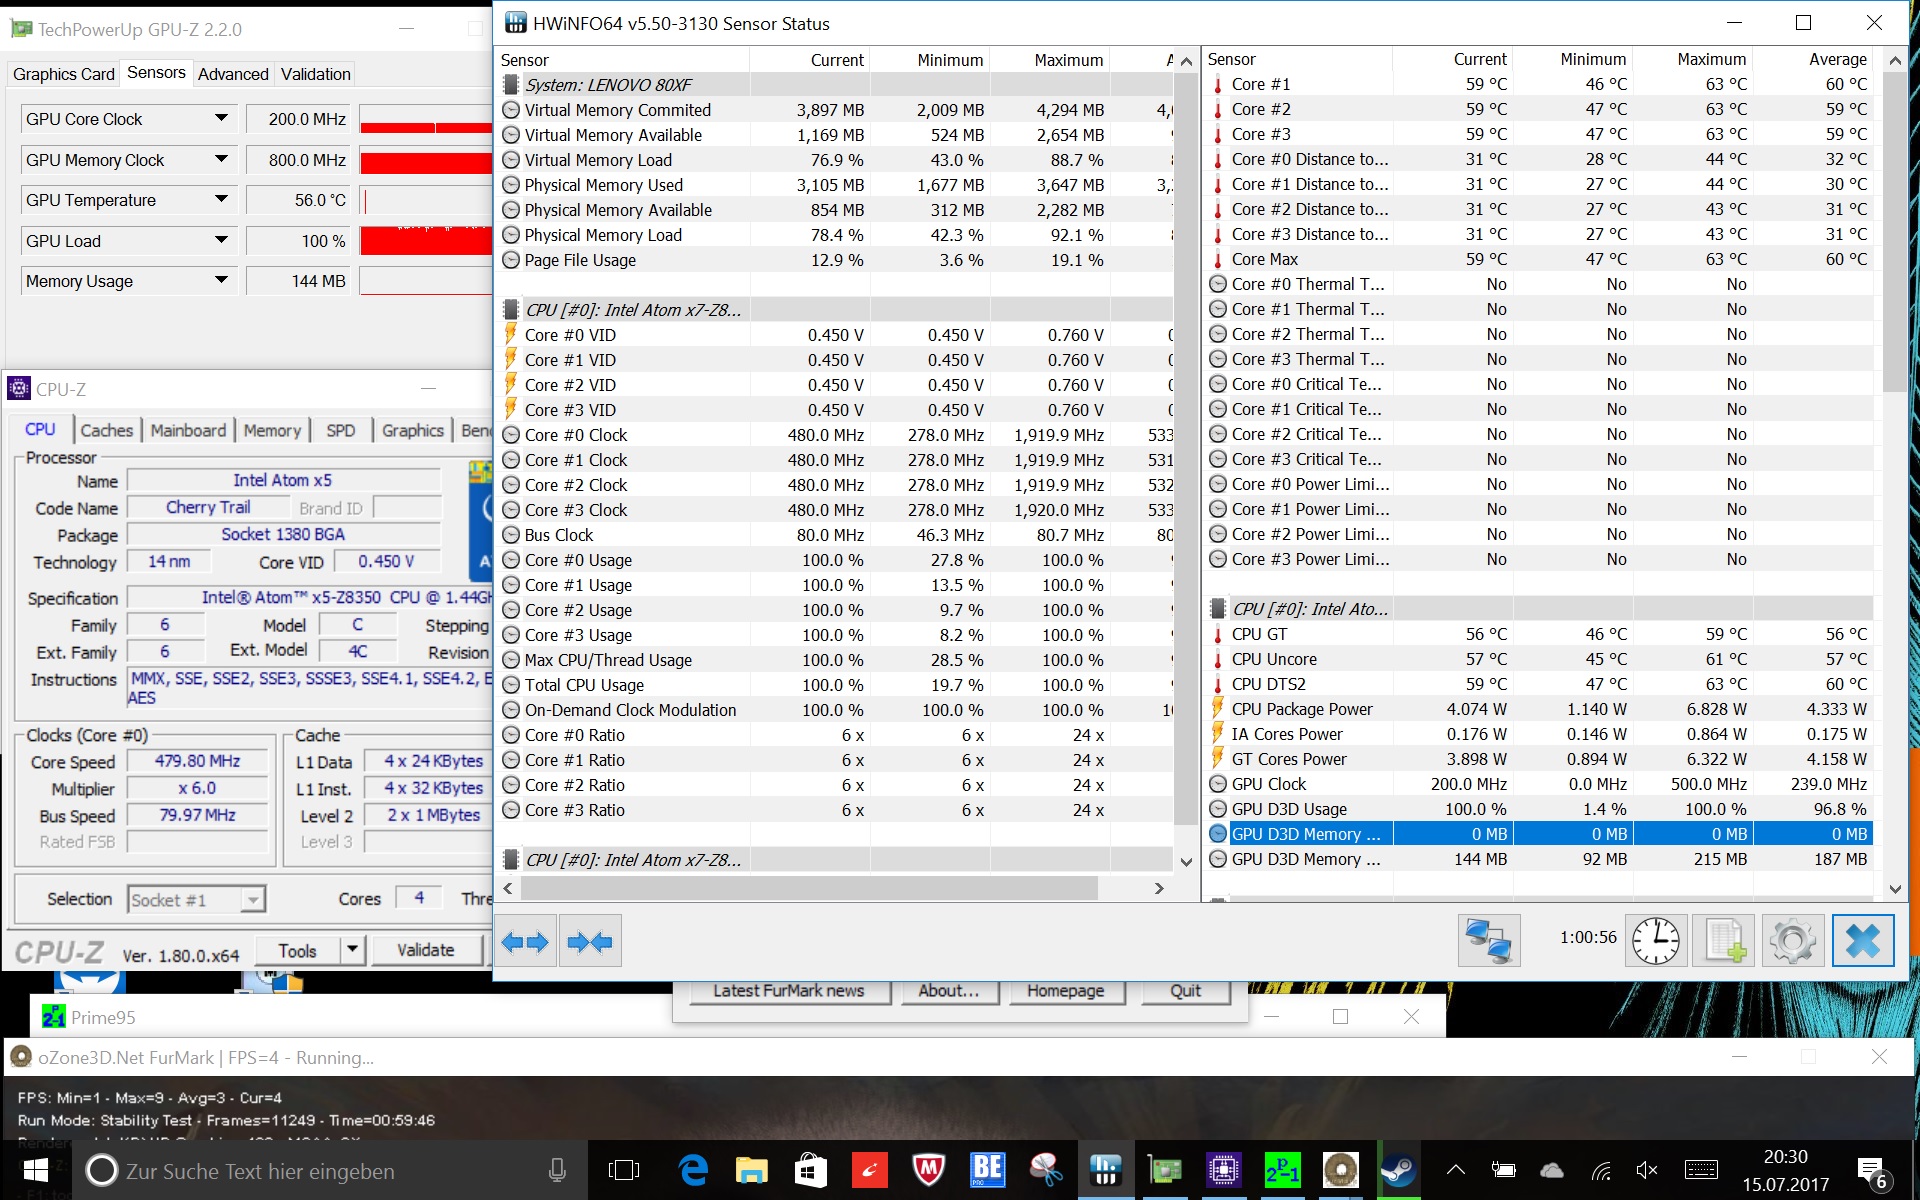
Task: Open CPU-Z Mainboard tab
Action: [x=188, y=430]
